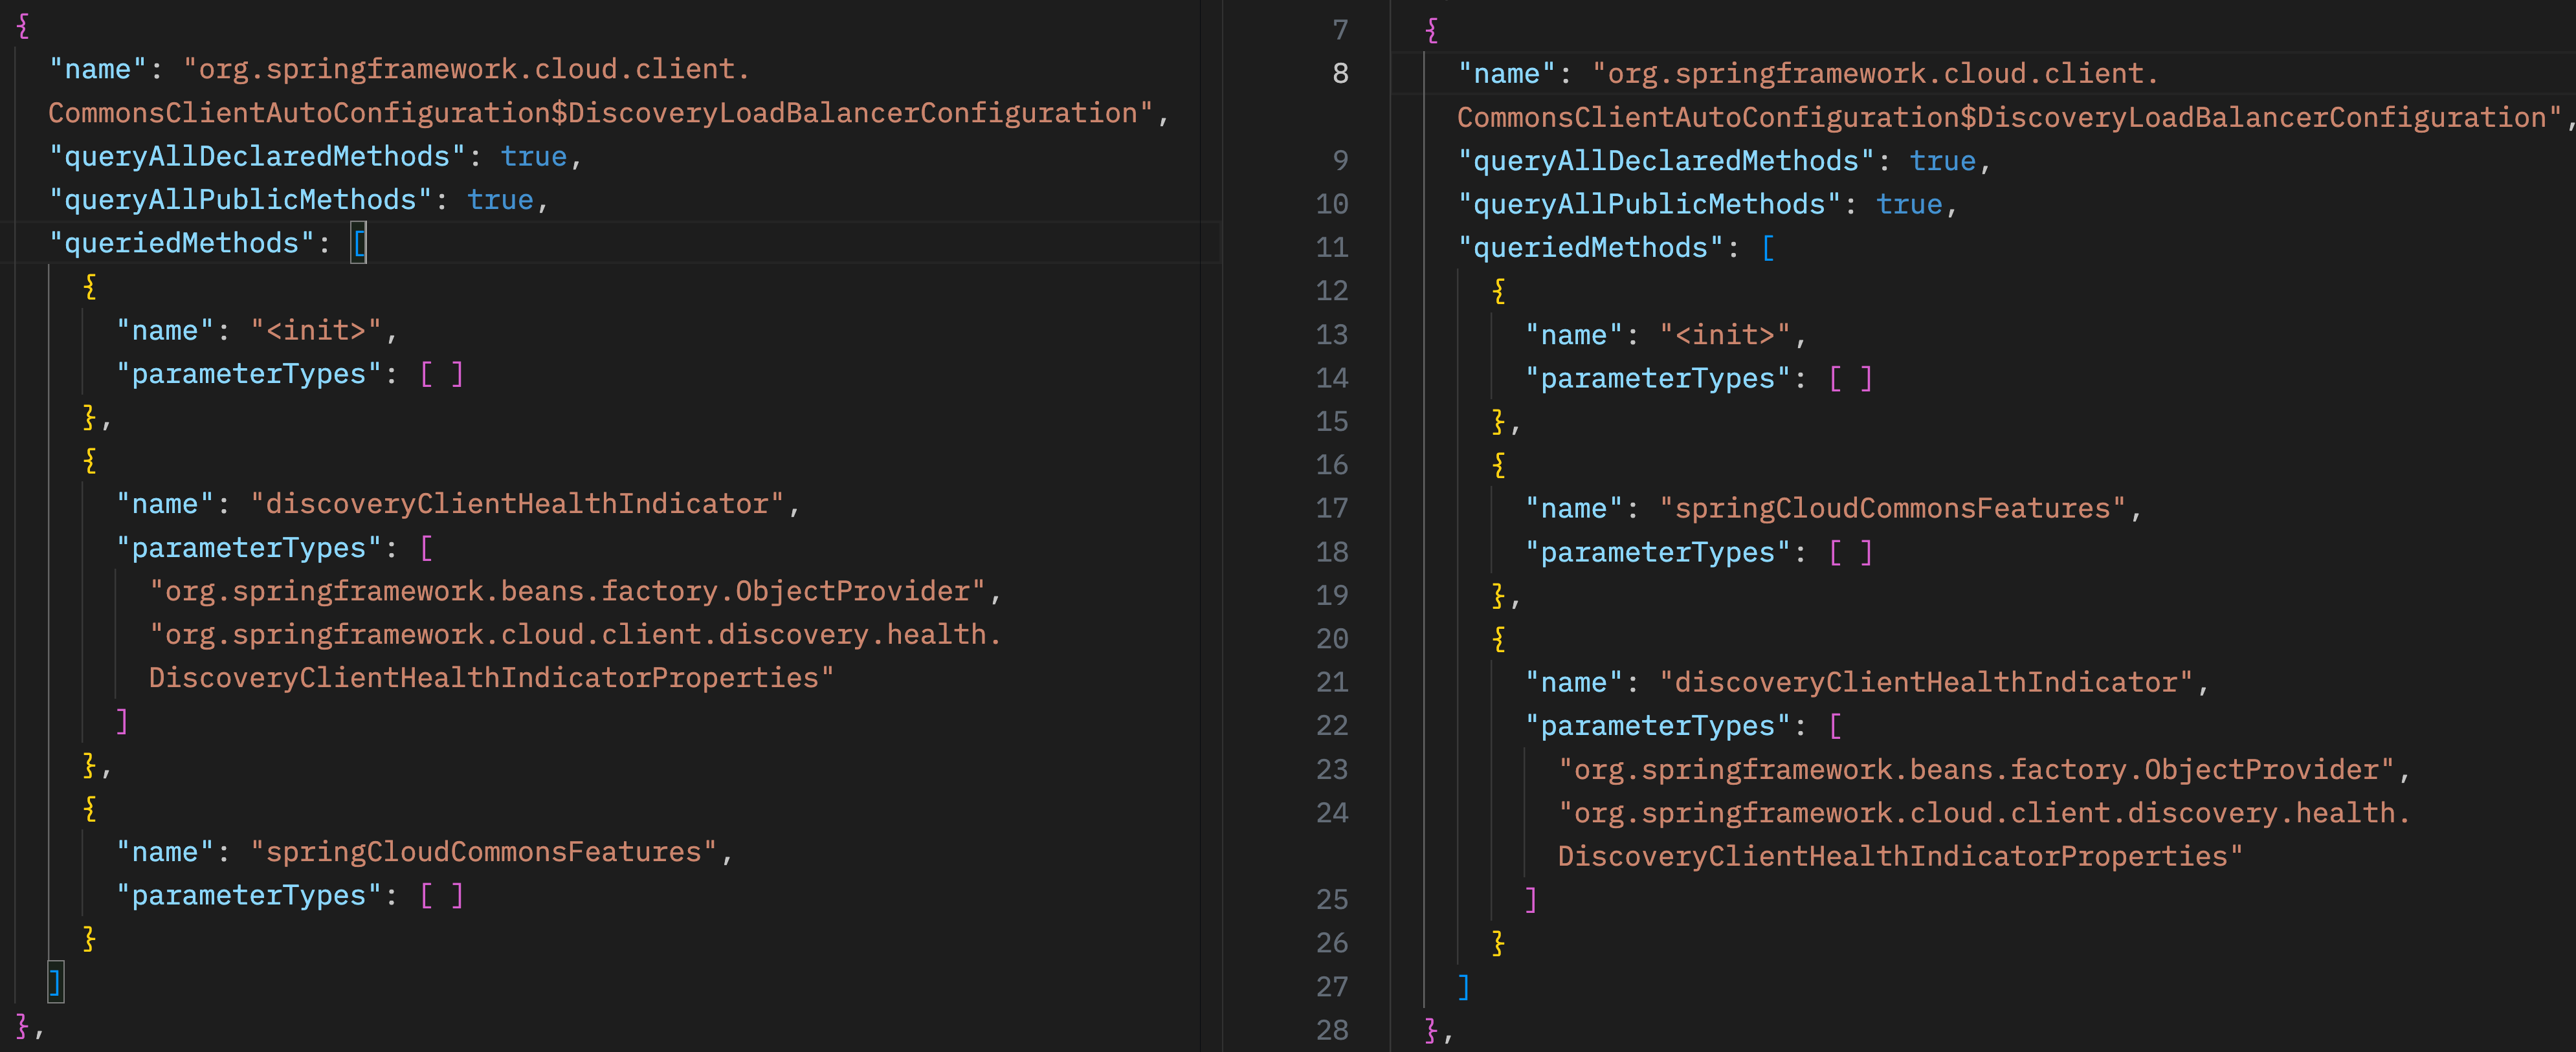
Task: Click line number 7 in the gutter
Action: [1340, 30]
